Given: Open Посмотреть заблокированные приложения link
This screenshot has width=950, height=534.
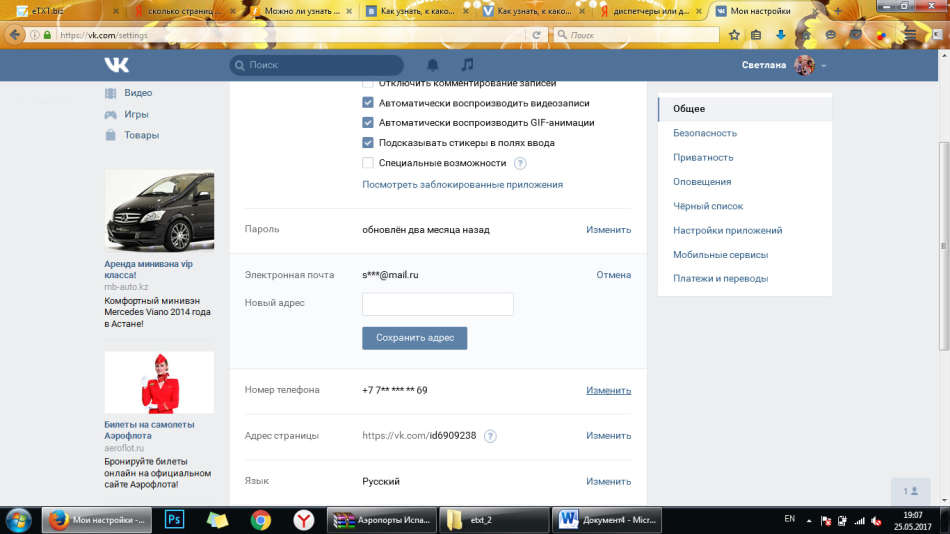Looking at the screenshot, I should coord(462,184).
